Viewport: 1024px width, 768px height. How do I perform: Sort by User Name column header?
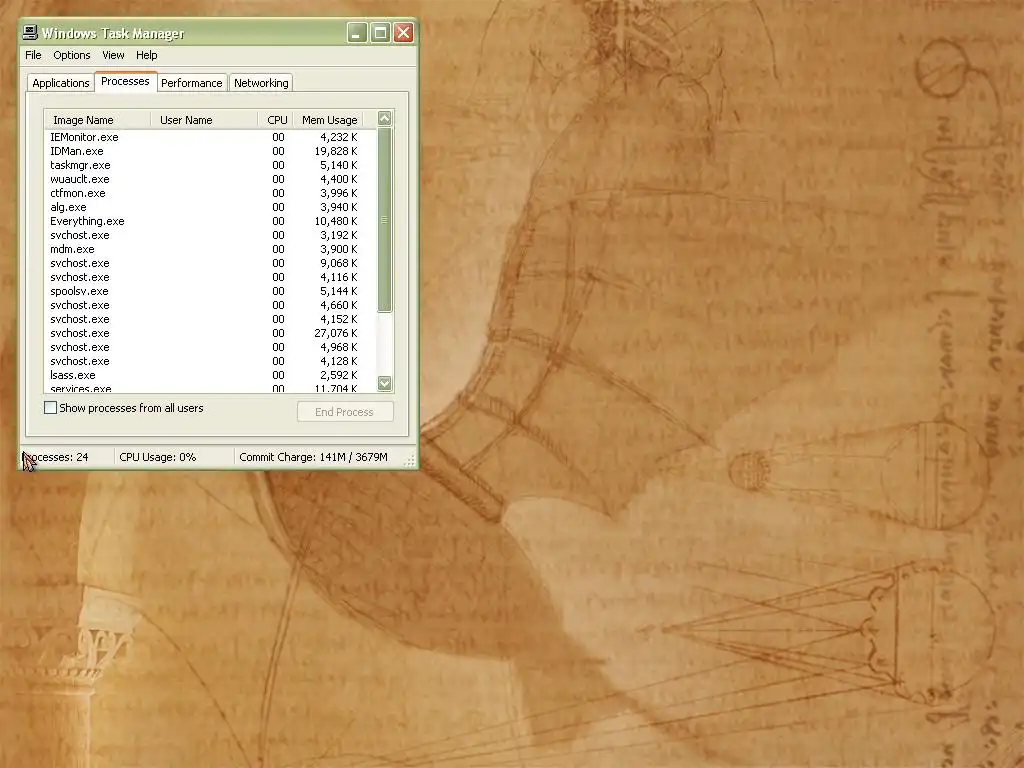pyautogui.click(x=204, y=120)
